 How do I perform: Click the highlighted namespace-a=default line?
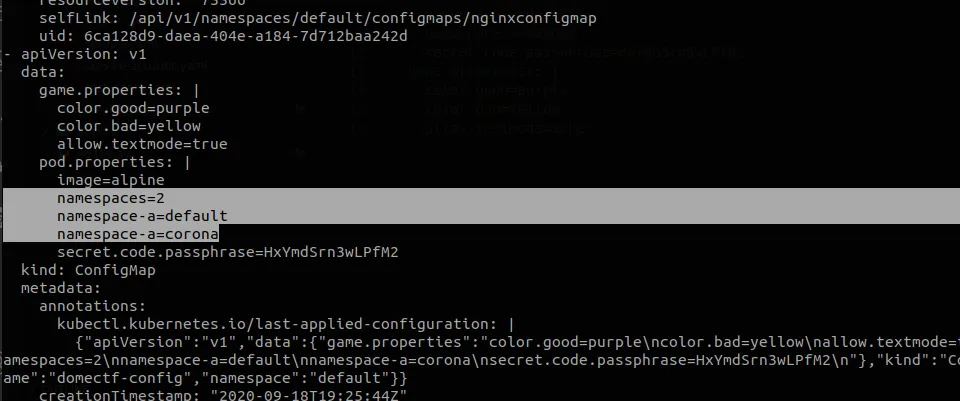pos(142,216)
